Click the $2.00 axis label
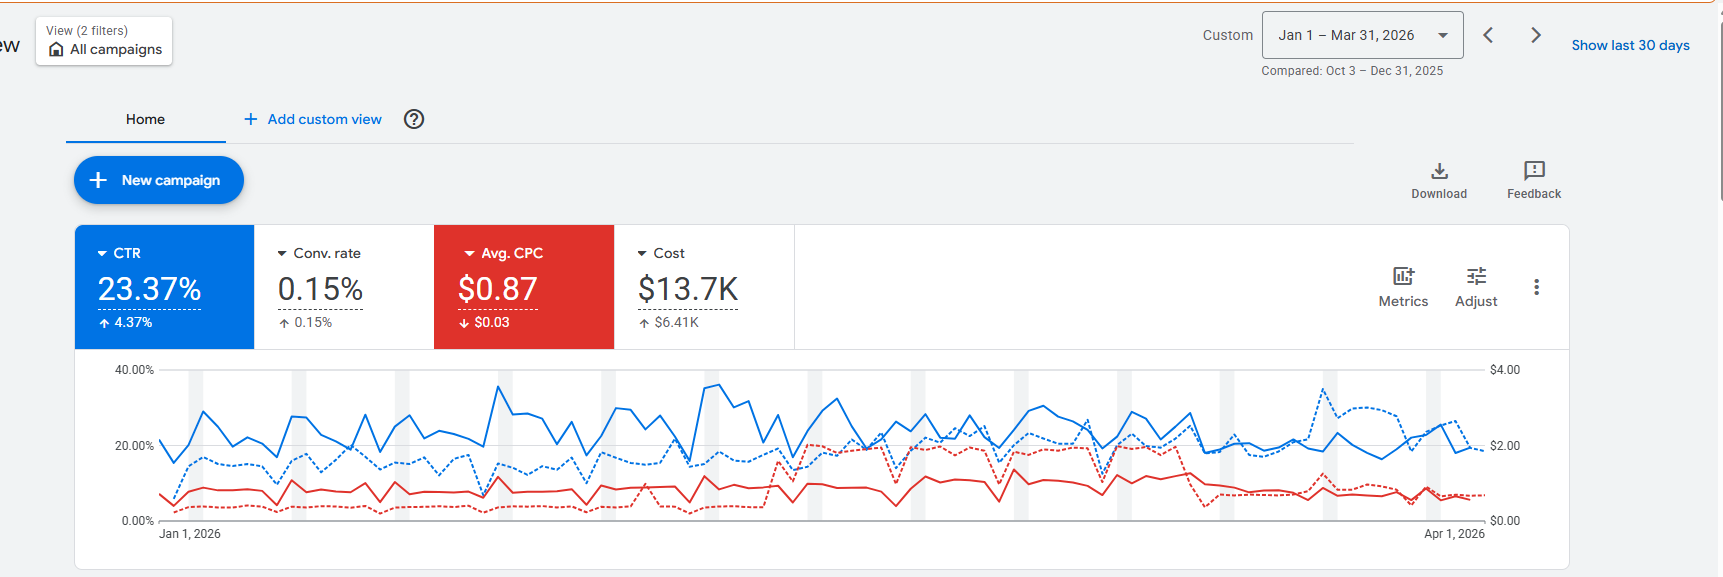The width and height of the screenshot is (1723, 577). click(1505, 446)
